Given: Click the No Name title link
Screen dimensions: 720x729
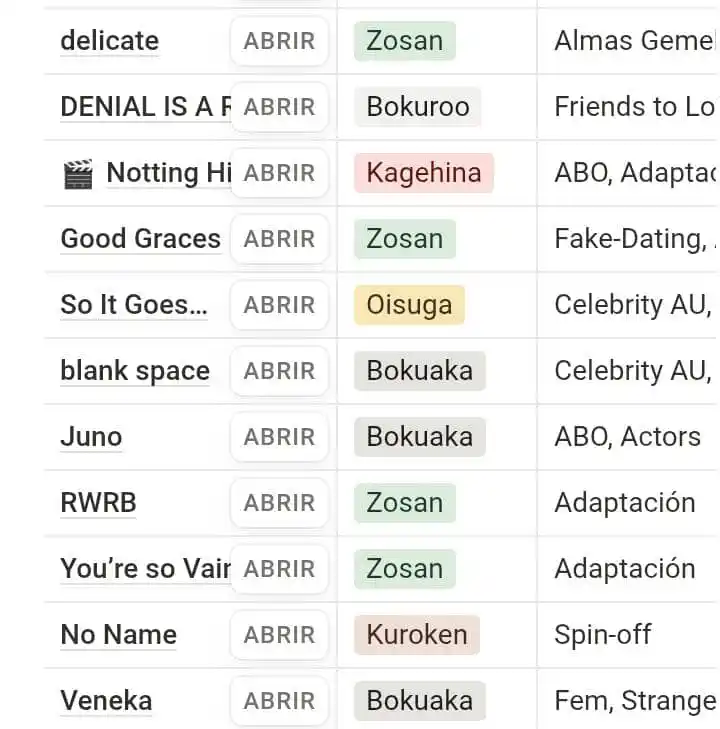Looking at the screenshot, I should (119, 635).
